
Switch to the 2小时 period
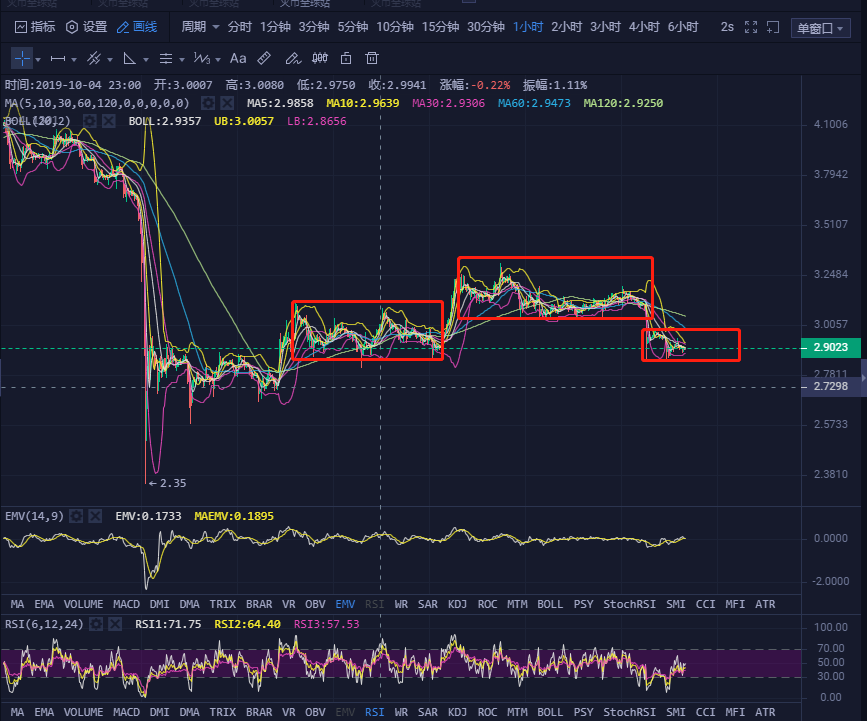click(567, 27)
